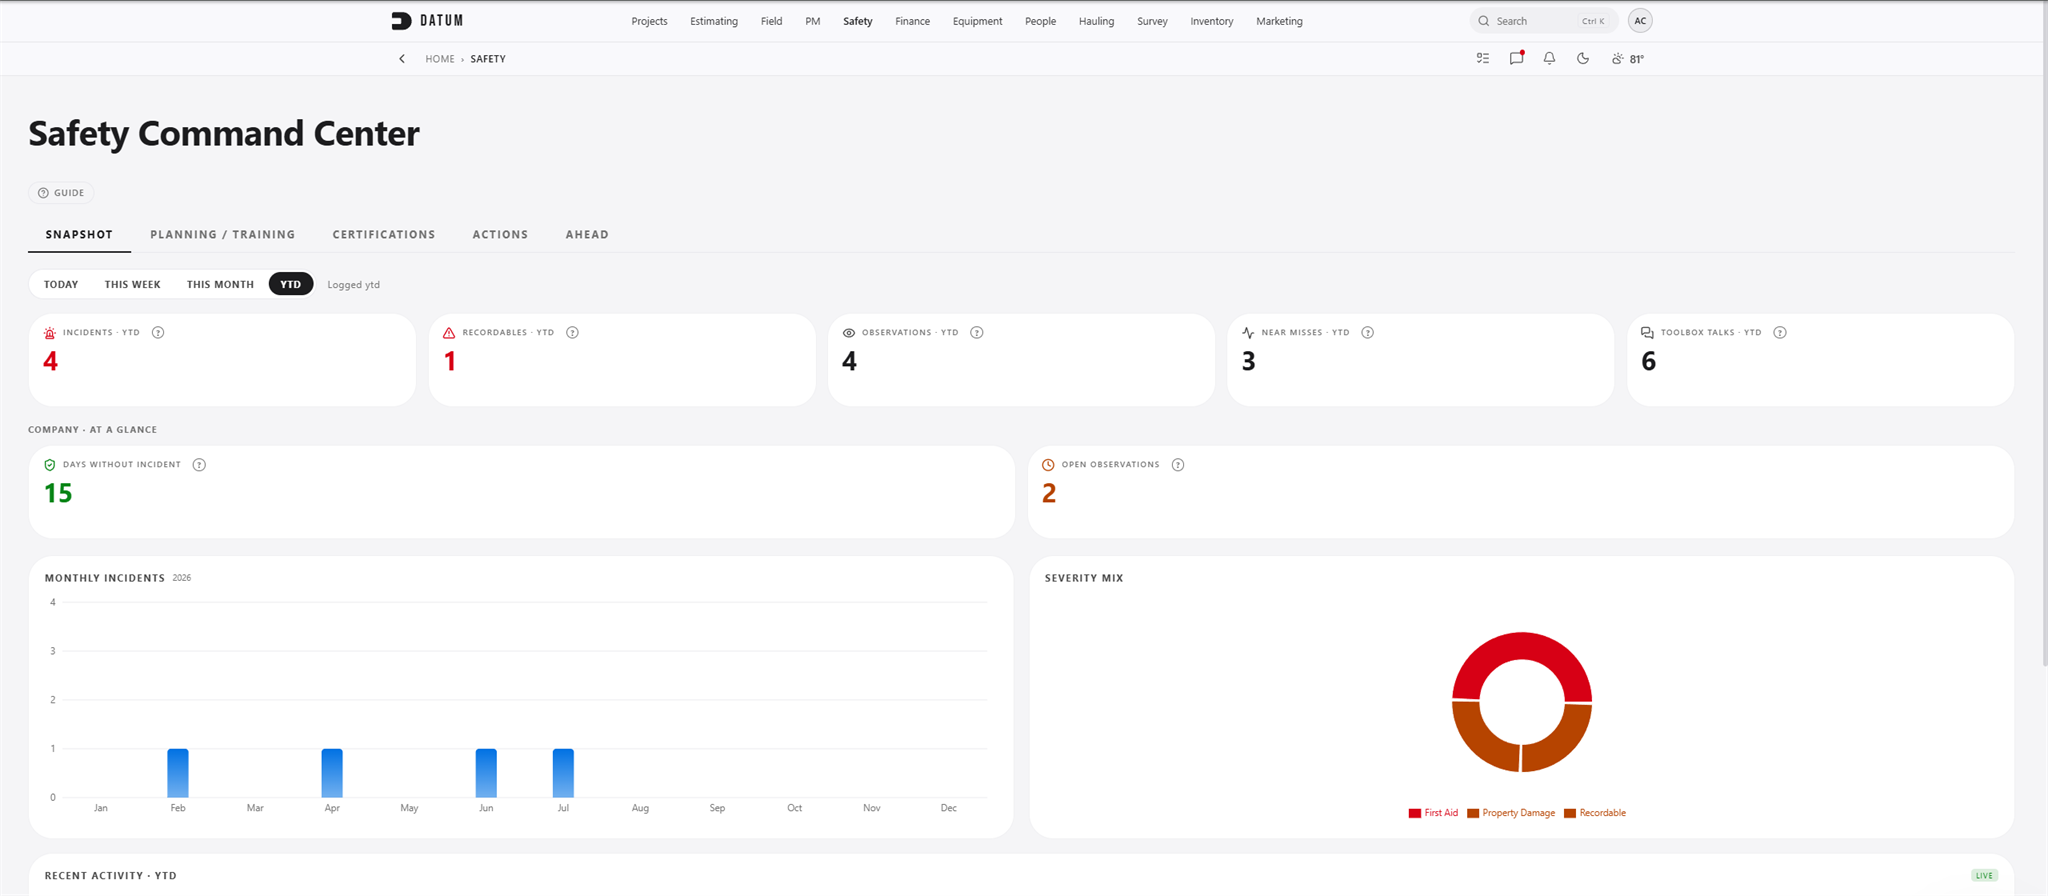Click the Recordables warning triangle icon

[449, 333]
